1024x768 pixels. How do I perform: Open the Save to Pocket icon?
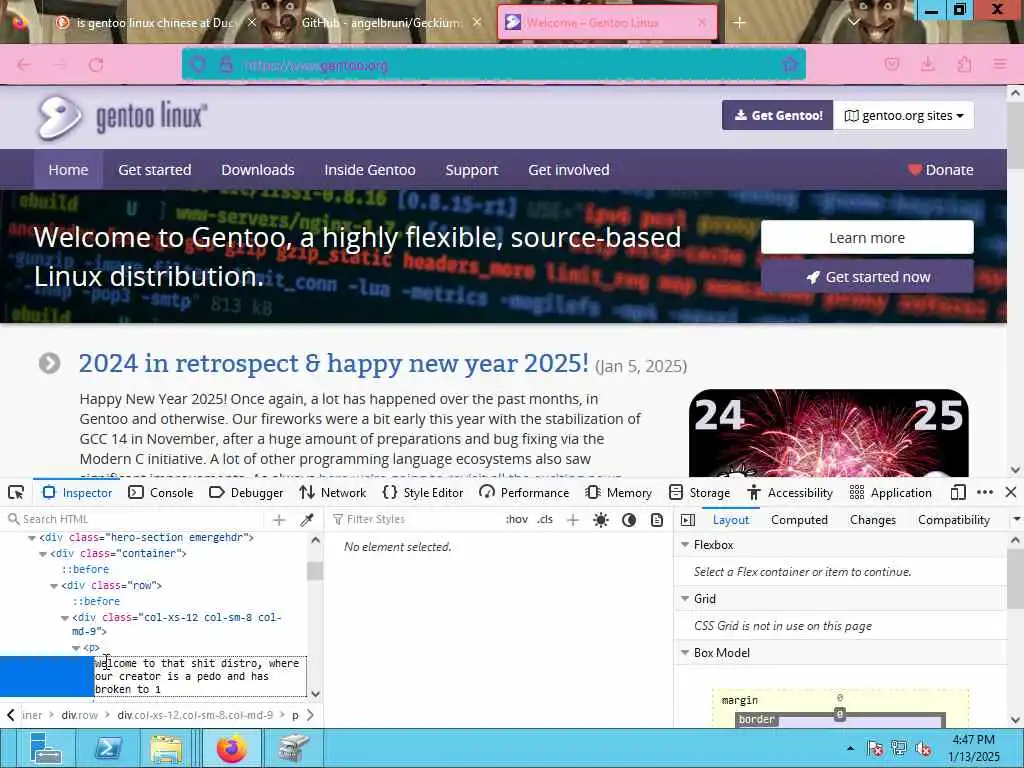click(891, 64)
